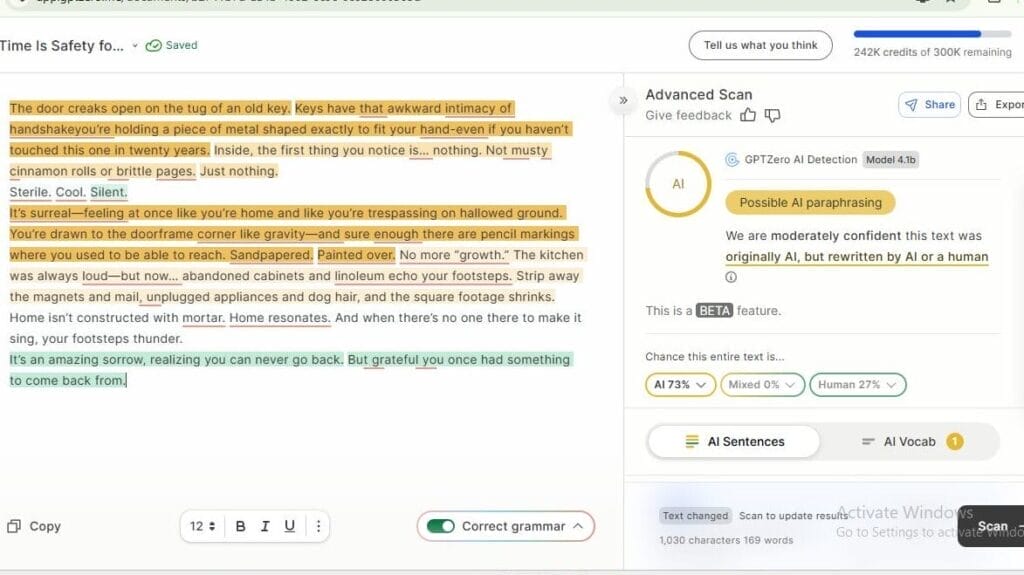Click the Saved status check icon

point(153,46)
